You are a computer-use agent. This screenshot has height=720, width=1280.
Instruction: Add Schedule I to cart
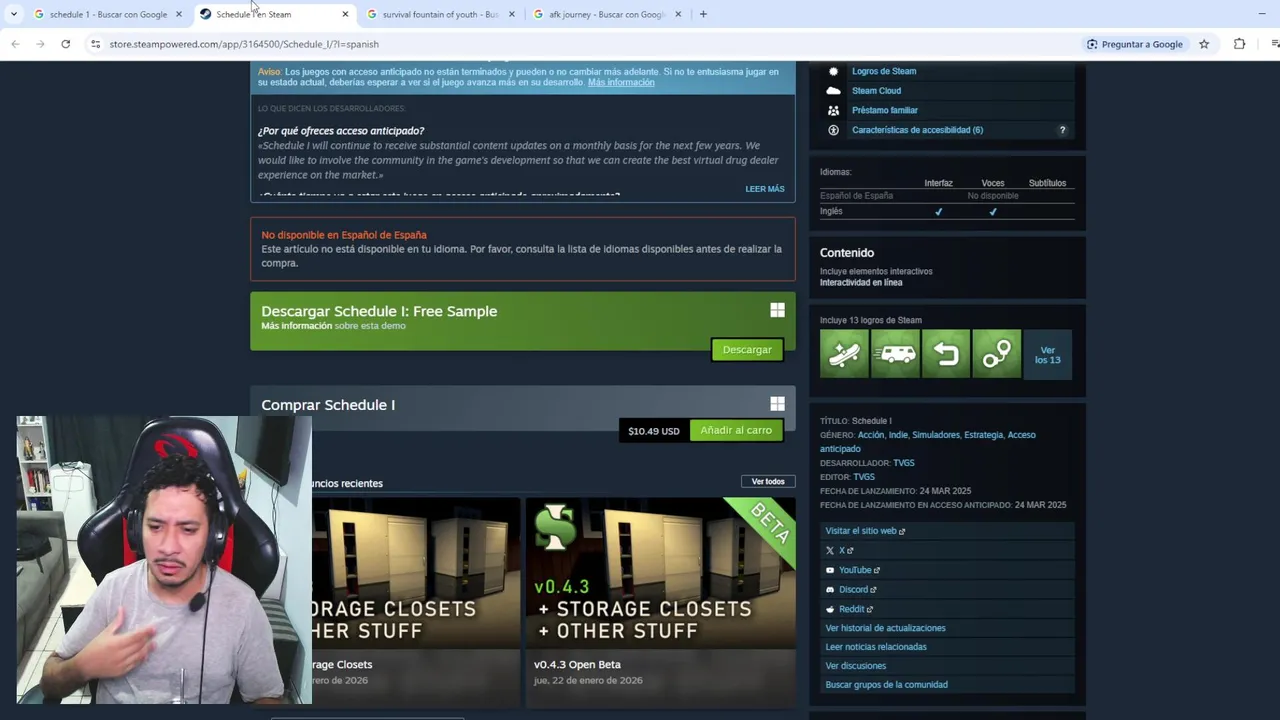click(x=736, y=430)
